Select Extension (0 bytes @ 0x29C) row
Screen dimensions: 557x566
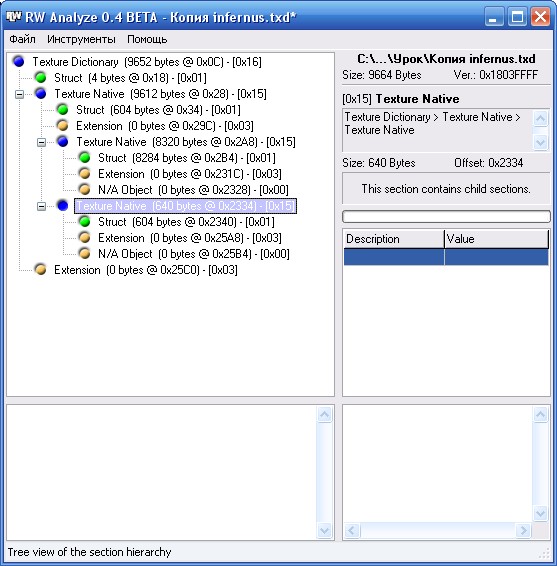coord(165,126)
